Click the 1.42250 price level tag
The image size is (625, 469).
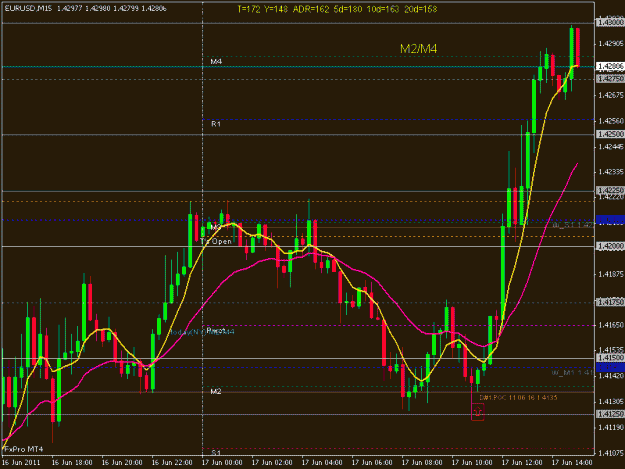pyautogui.click(x=610, y=190)
